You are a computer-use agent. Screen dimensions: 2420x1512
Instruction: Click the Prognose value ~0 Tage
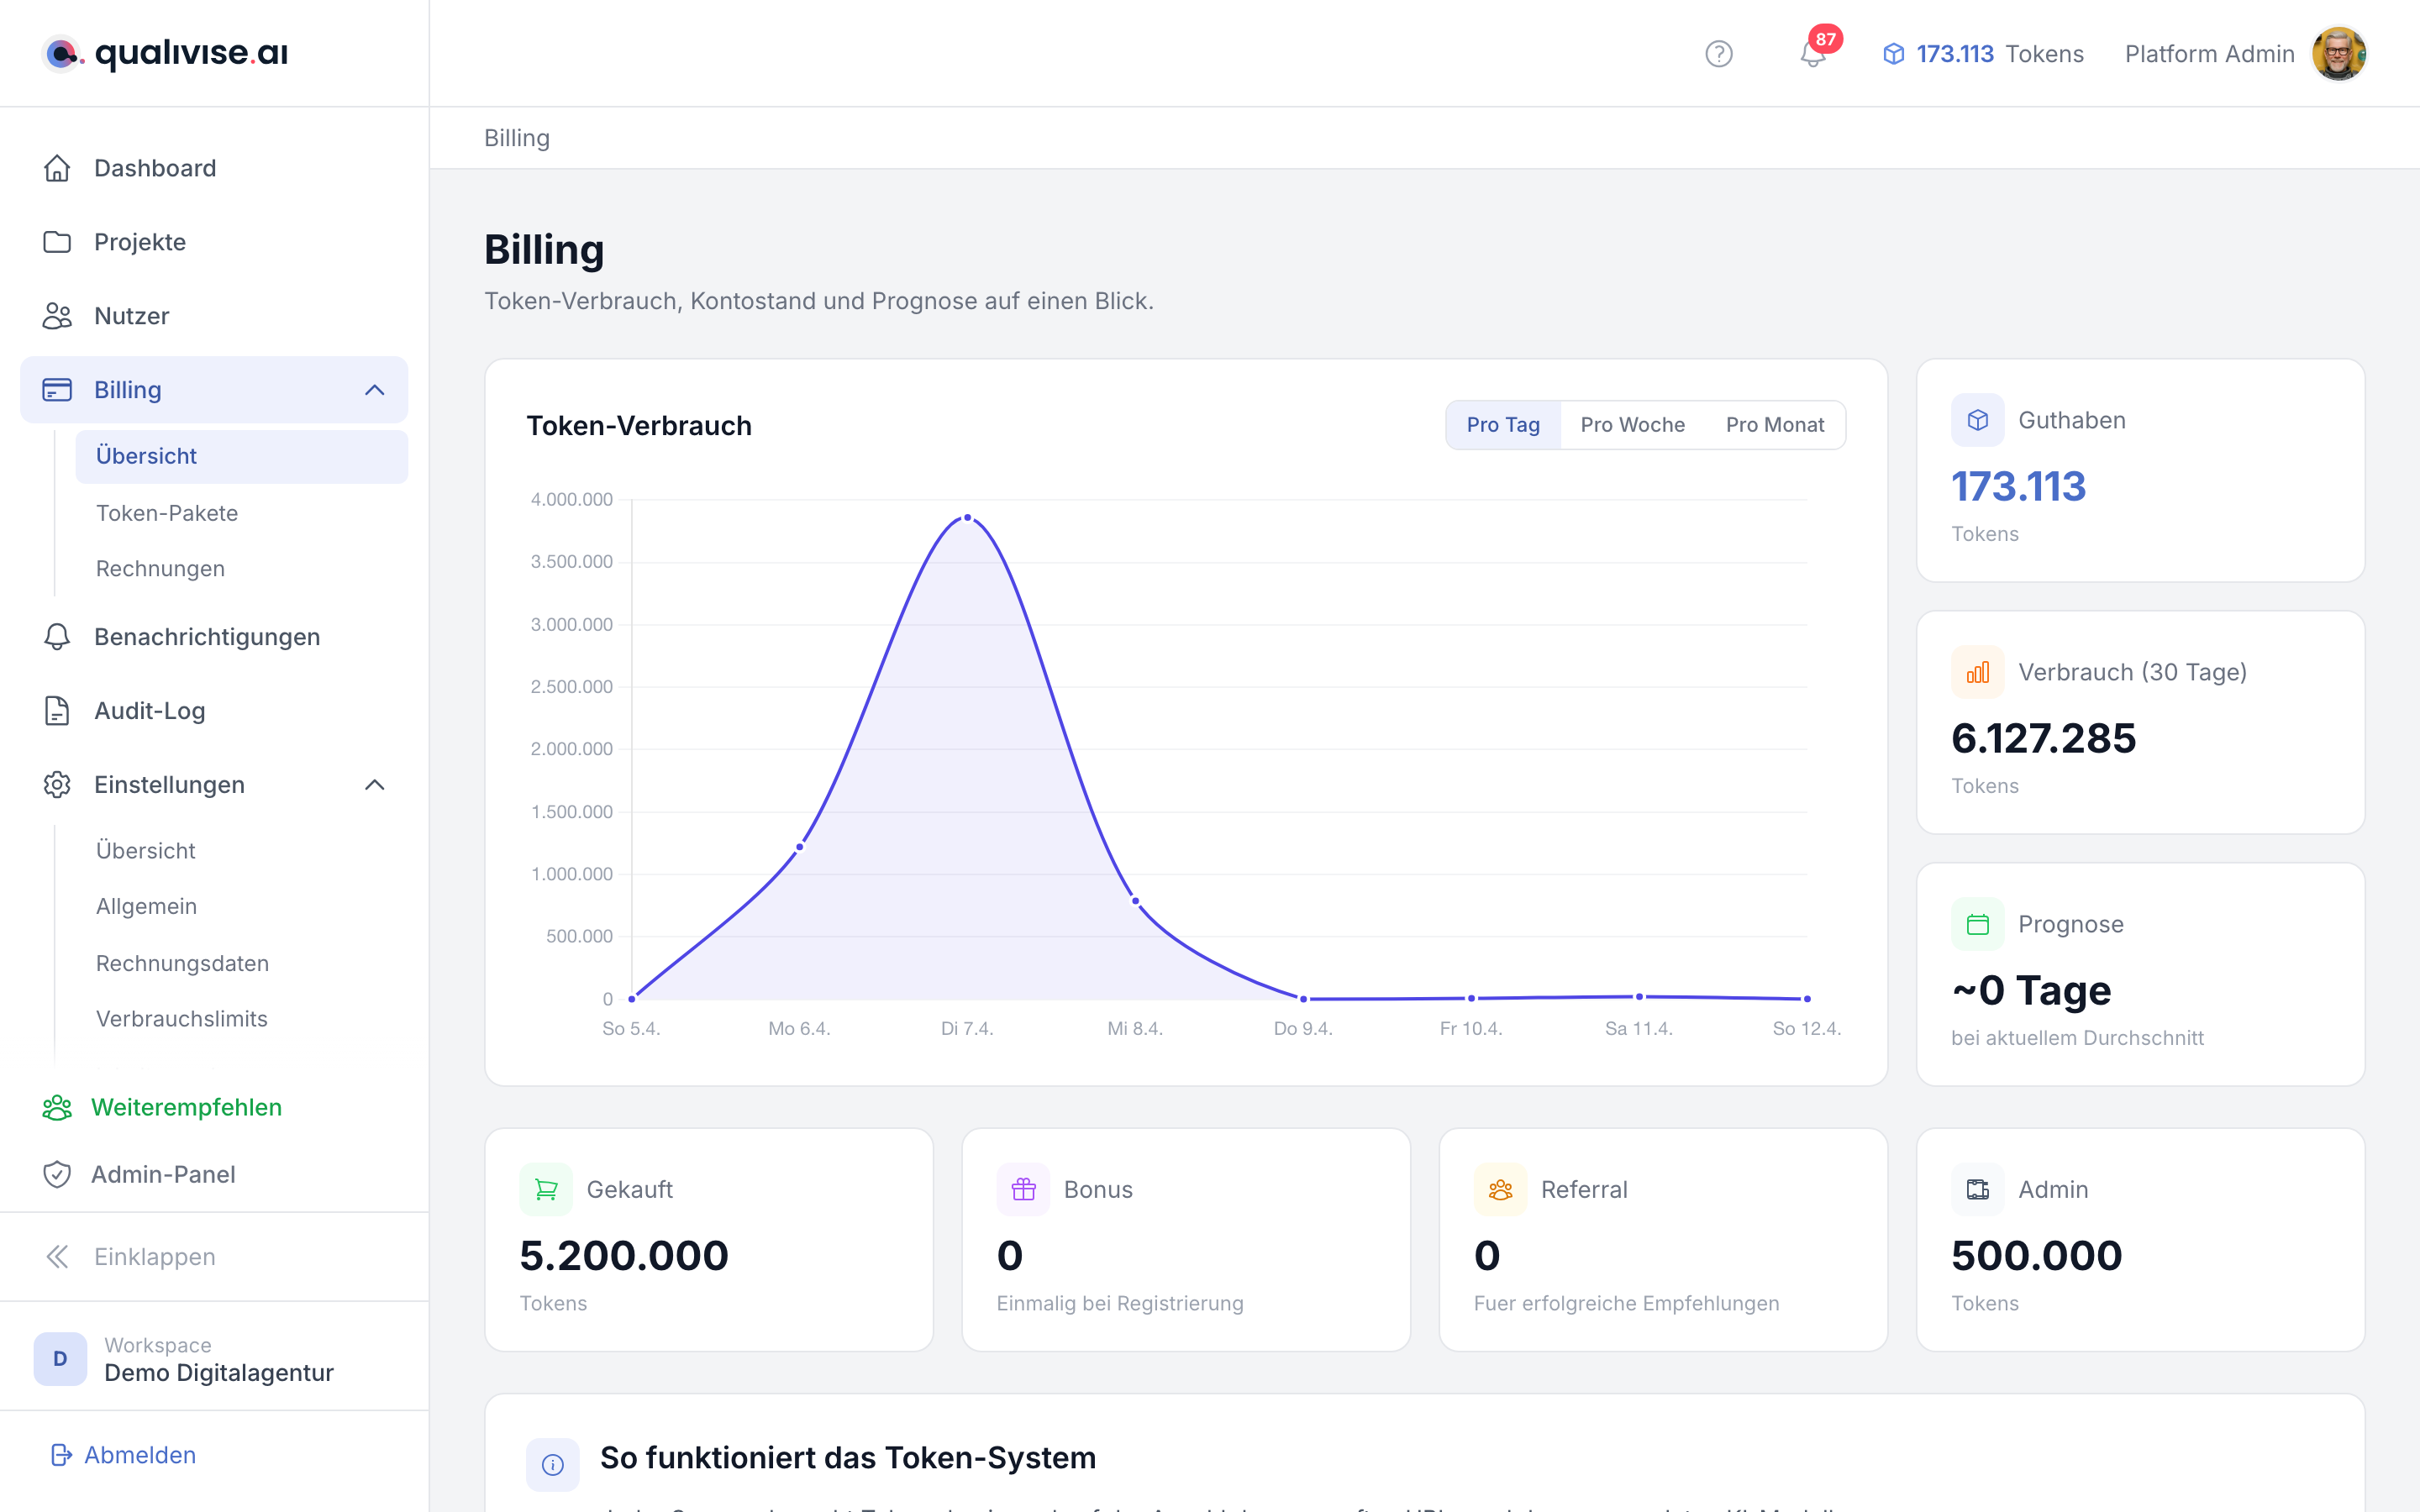click(2031, 991)
